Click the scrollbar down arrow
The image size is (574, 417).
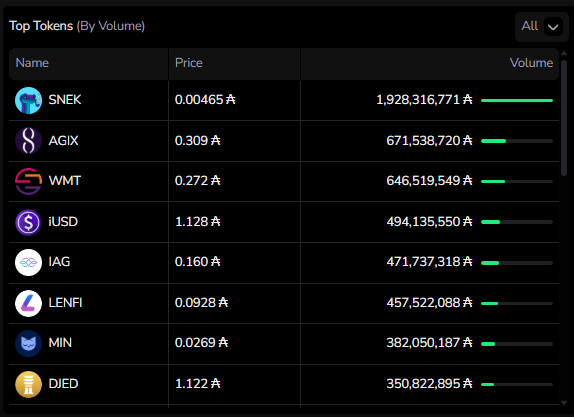[564, 403]
